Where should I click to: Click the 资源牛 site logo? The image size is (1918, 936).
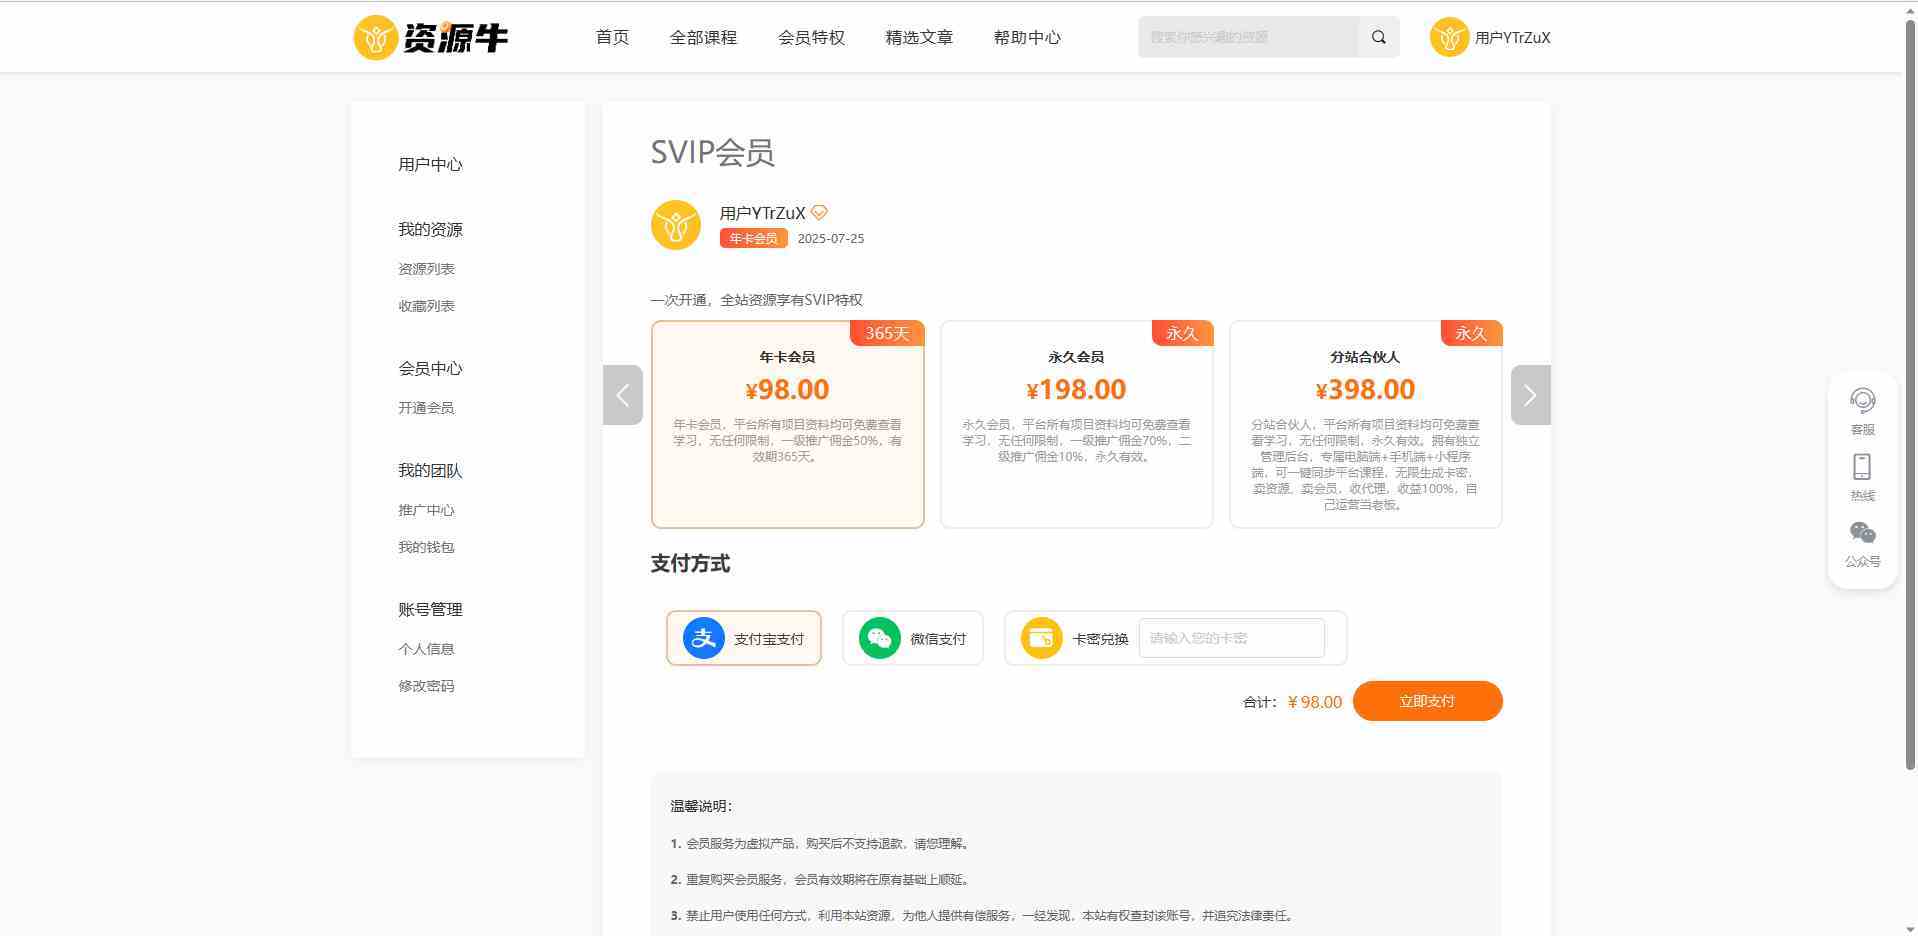[431, 37]
